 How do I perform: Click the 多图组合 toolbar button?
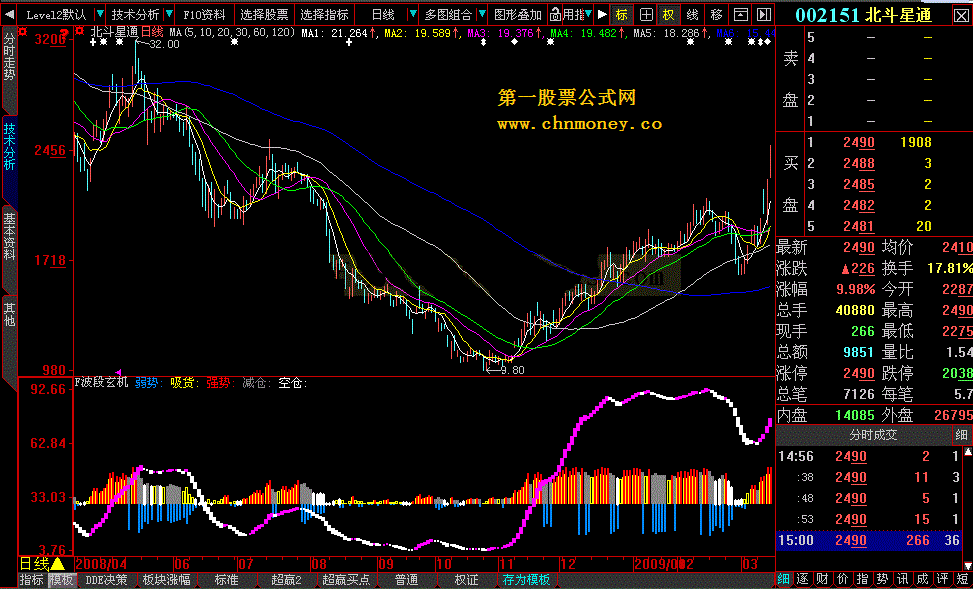[449, 14]
